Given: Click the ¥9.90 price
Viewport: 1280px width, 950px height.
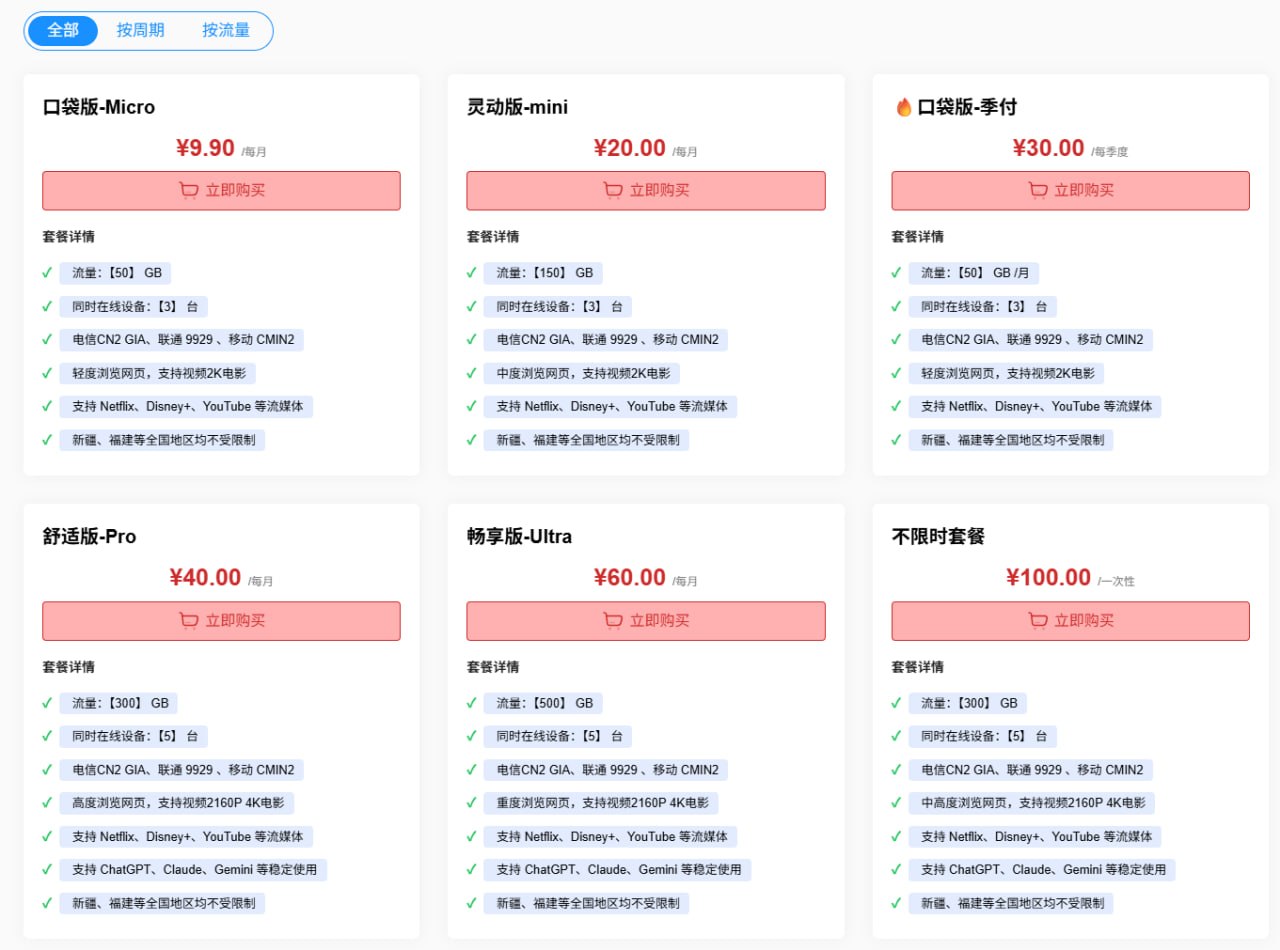Looking at the screenshot, I should 205,148.
